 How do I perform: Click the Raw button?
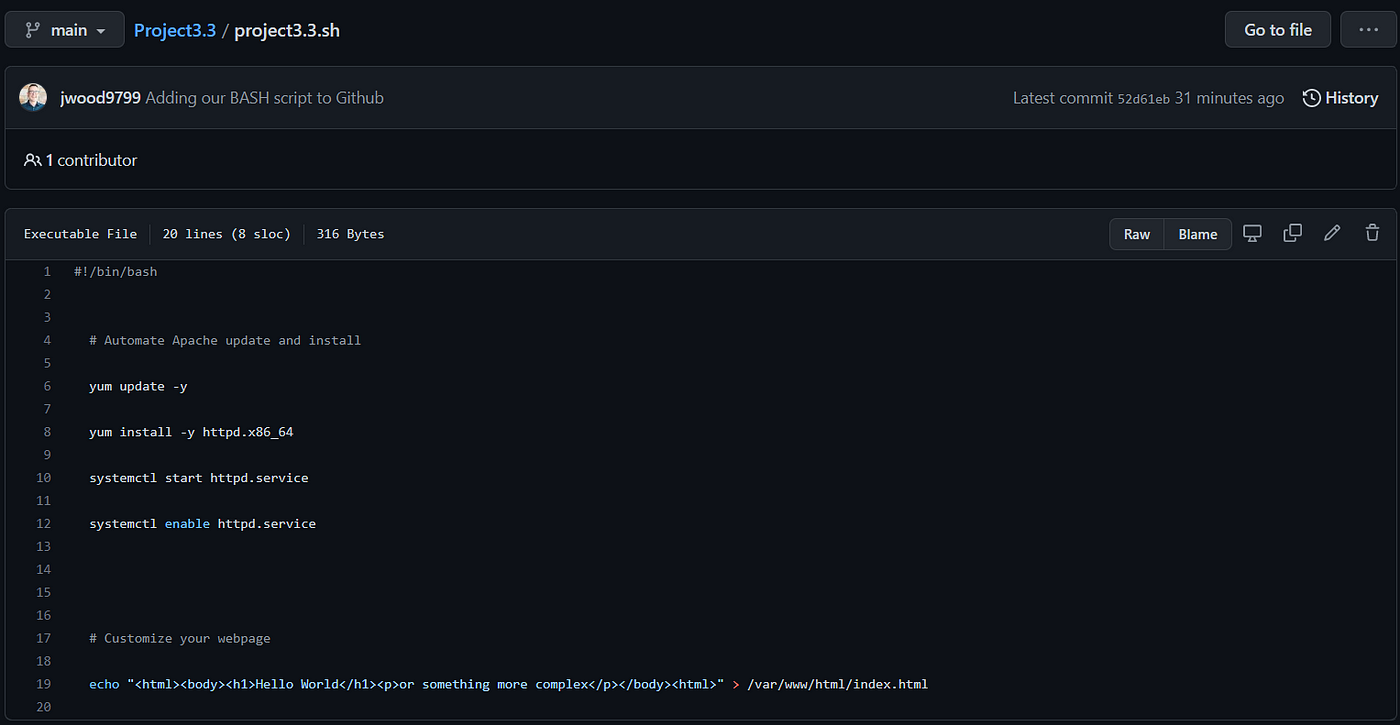(1137, 234)
